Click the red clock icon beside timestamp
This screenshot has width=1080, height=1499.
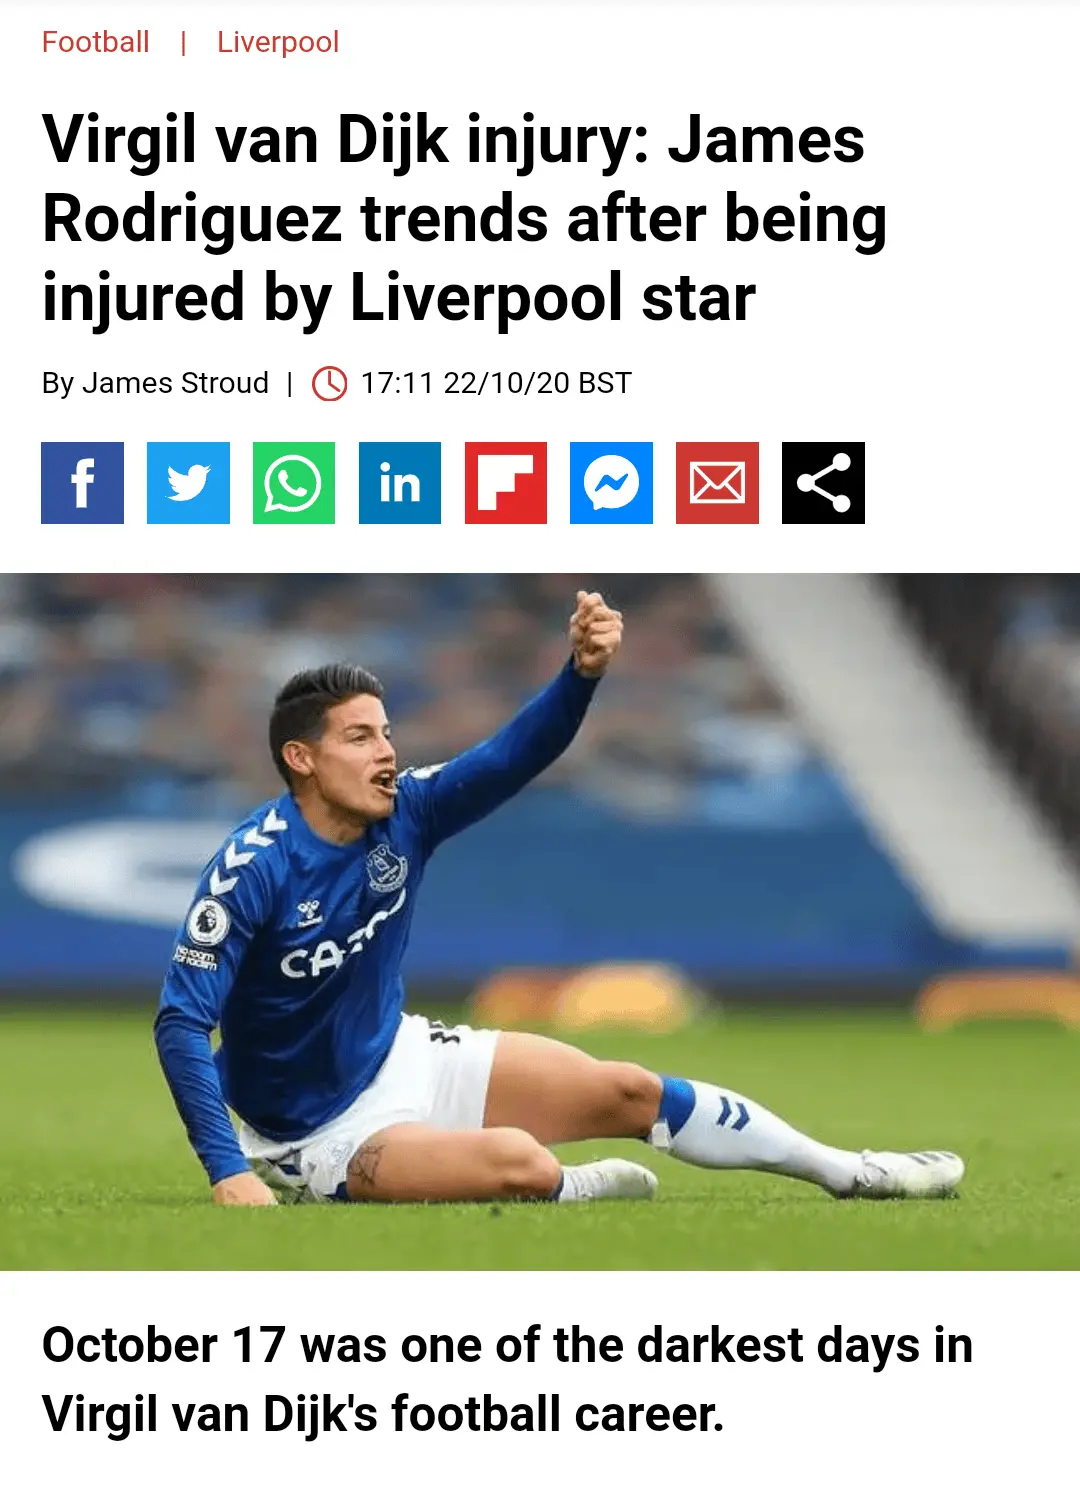click(x=330, y=383)
